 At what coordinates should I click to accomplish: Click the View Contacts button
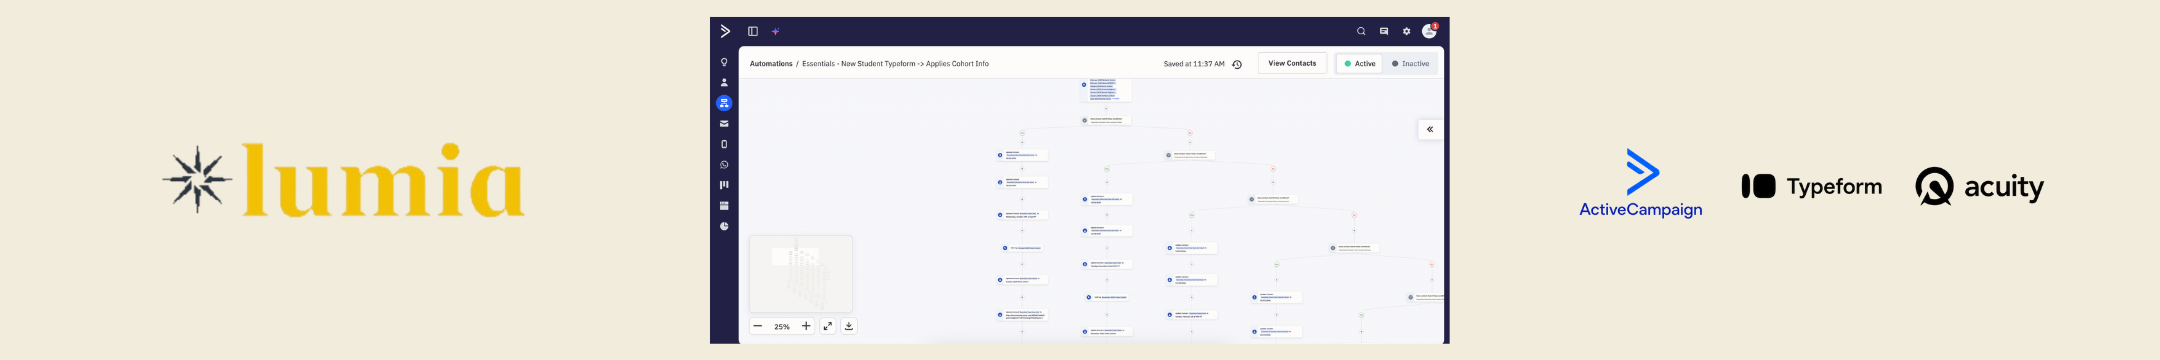[1292, 63]
